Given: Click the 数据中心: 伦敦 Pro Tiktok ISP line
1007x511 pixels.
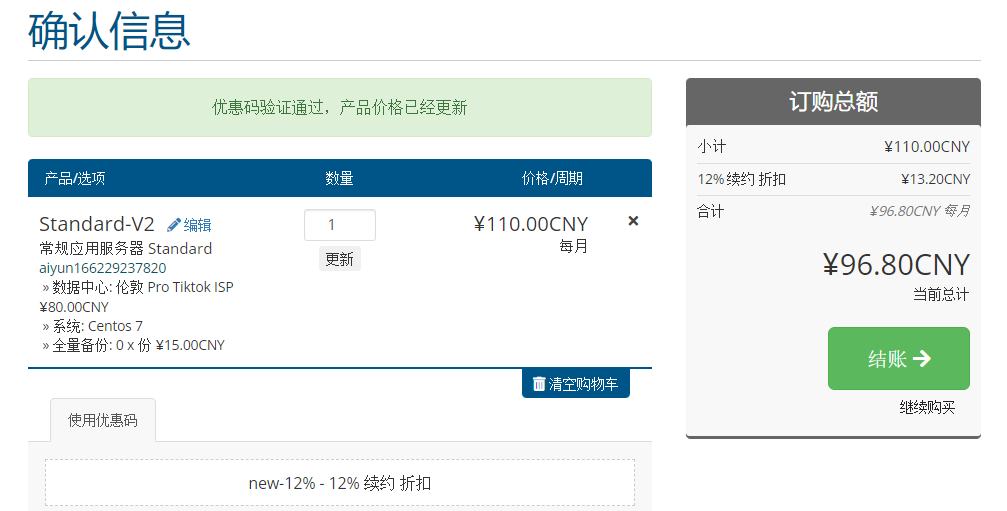Looking at the screenshot, I should pos(137,287).
